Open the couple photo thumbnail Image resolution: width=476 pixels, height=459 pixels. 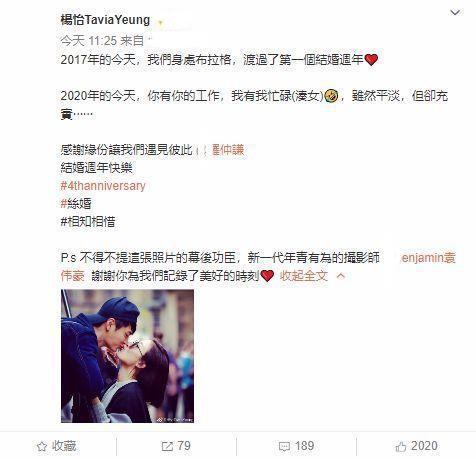point(127,356)
